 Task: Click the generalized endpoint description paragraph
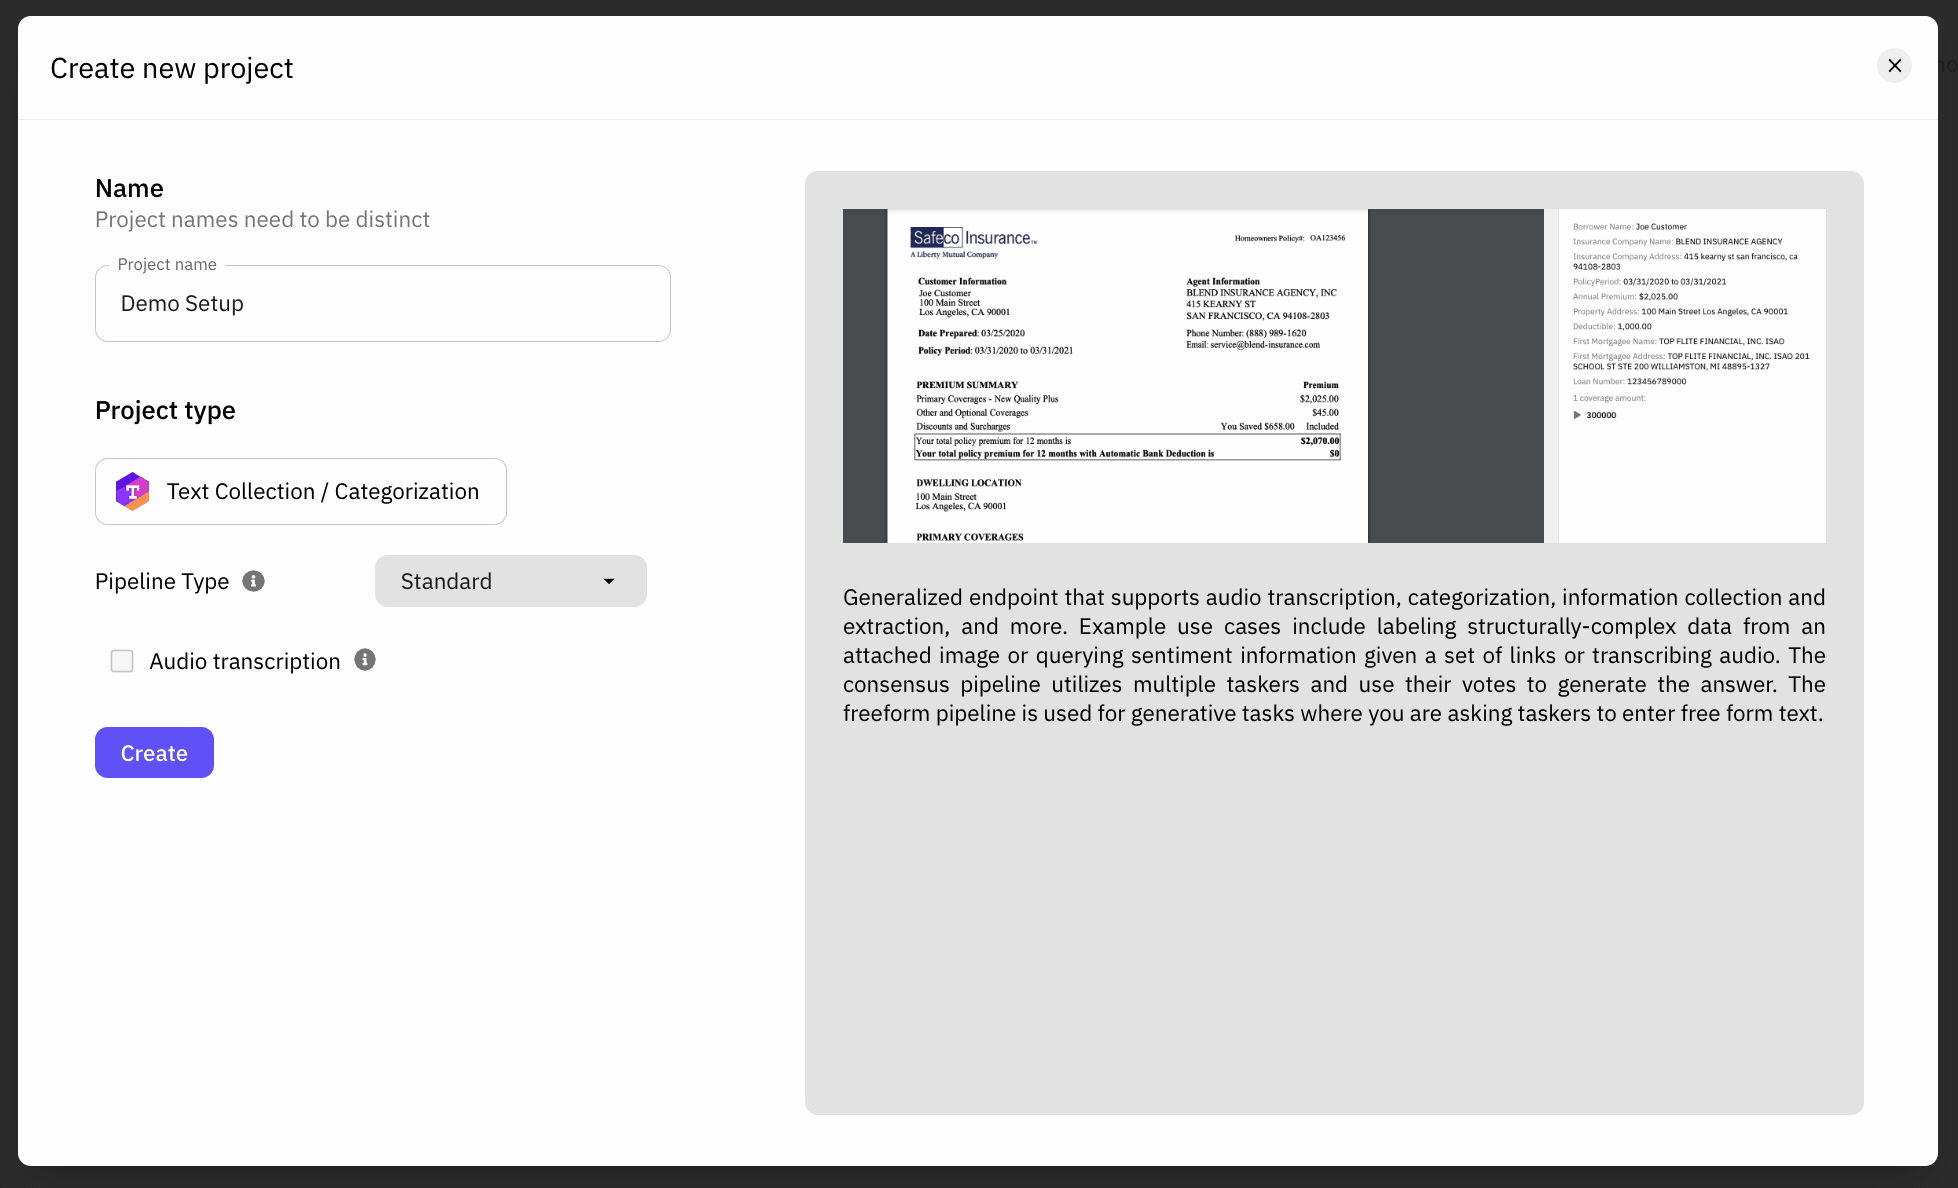click(x=1333, y=655)
